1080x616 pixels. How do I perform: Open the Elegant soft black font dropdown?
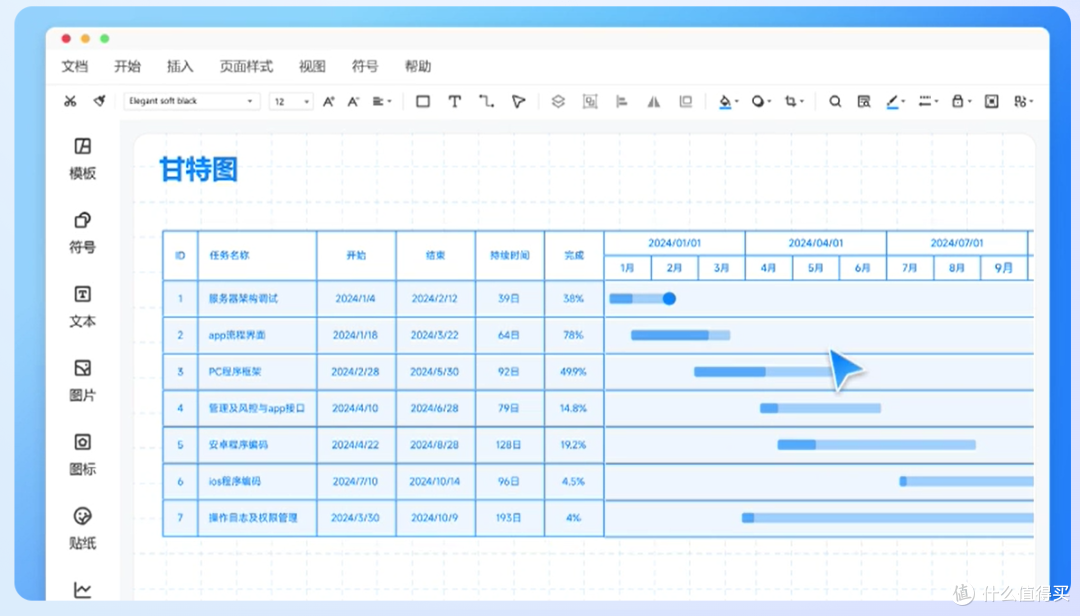(x=191, y=101)
